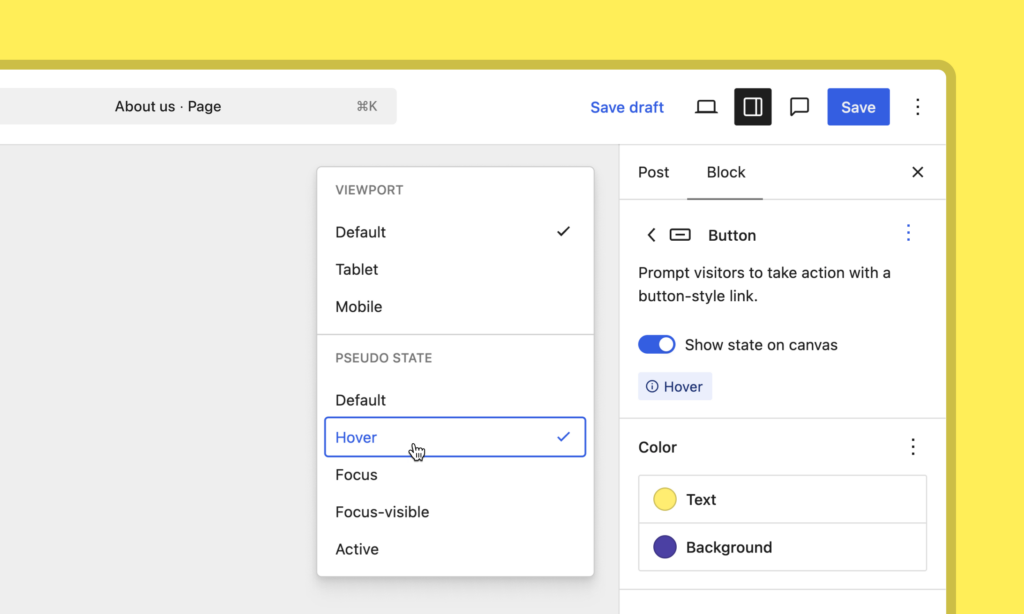Open the comments speech bubble icon

click(x=799, y=106)
